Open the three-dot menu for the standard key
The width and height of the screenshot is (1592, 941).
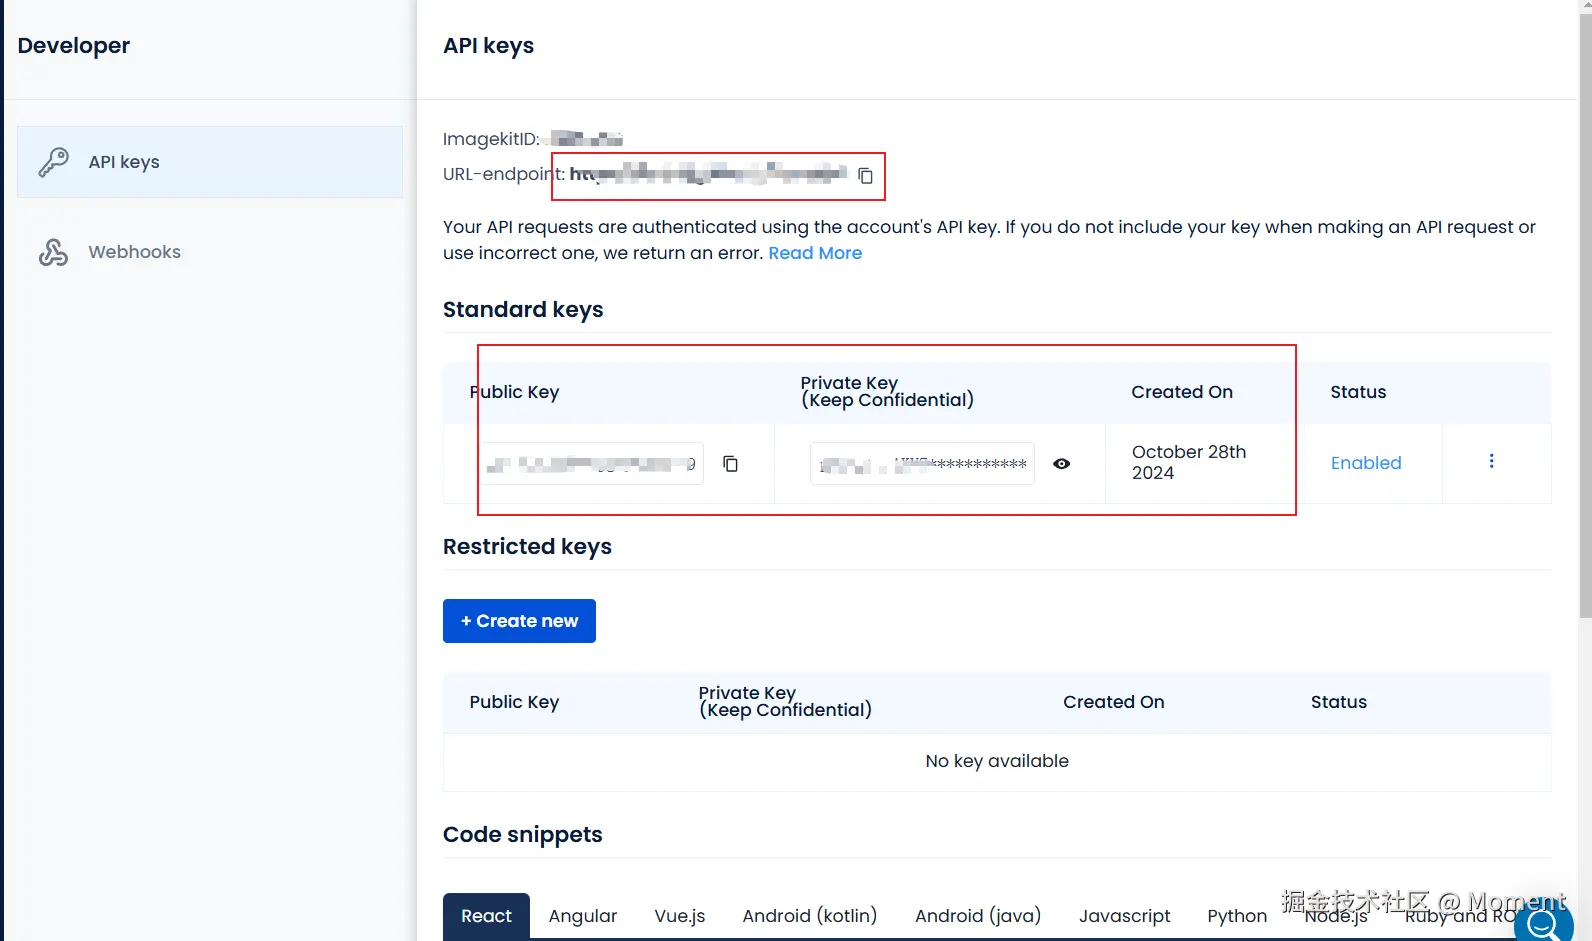1492,461
